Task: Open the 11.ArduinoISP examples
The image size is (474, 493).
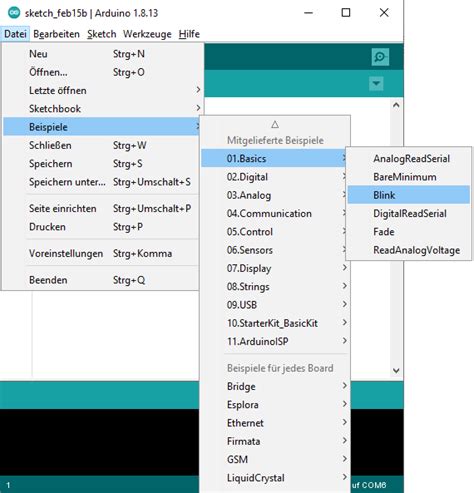Action: (x=275, y=342)
